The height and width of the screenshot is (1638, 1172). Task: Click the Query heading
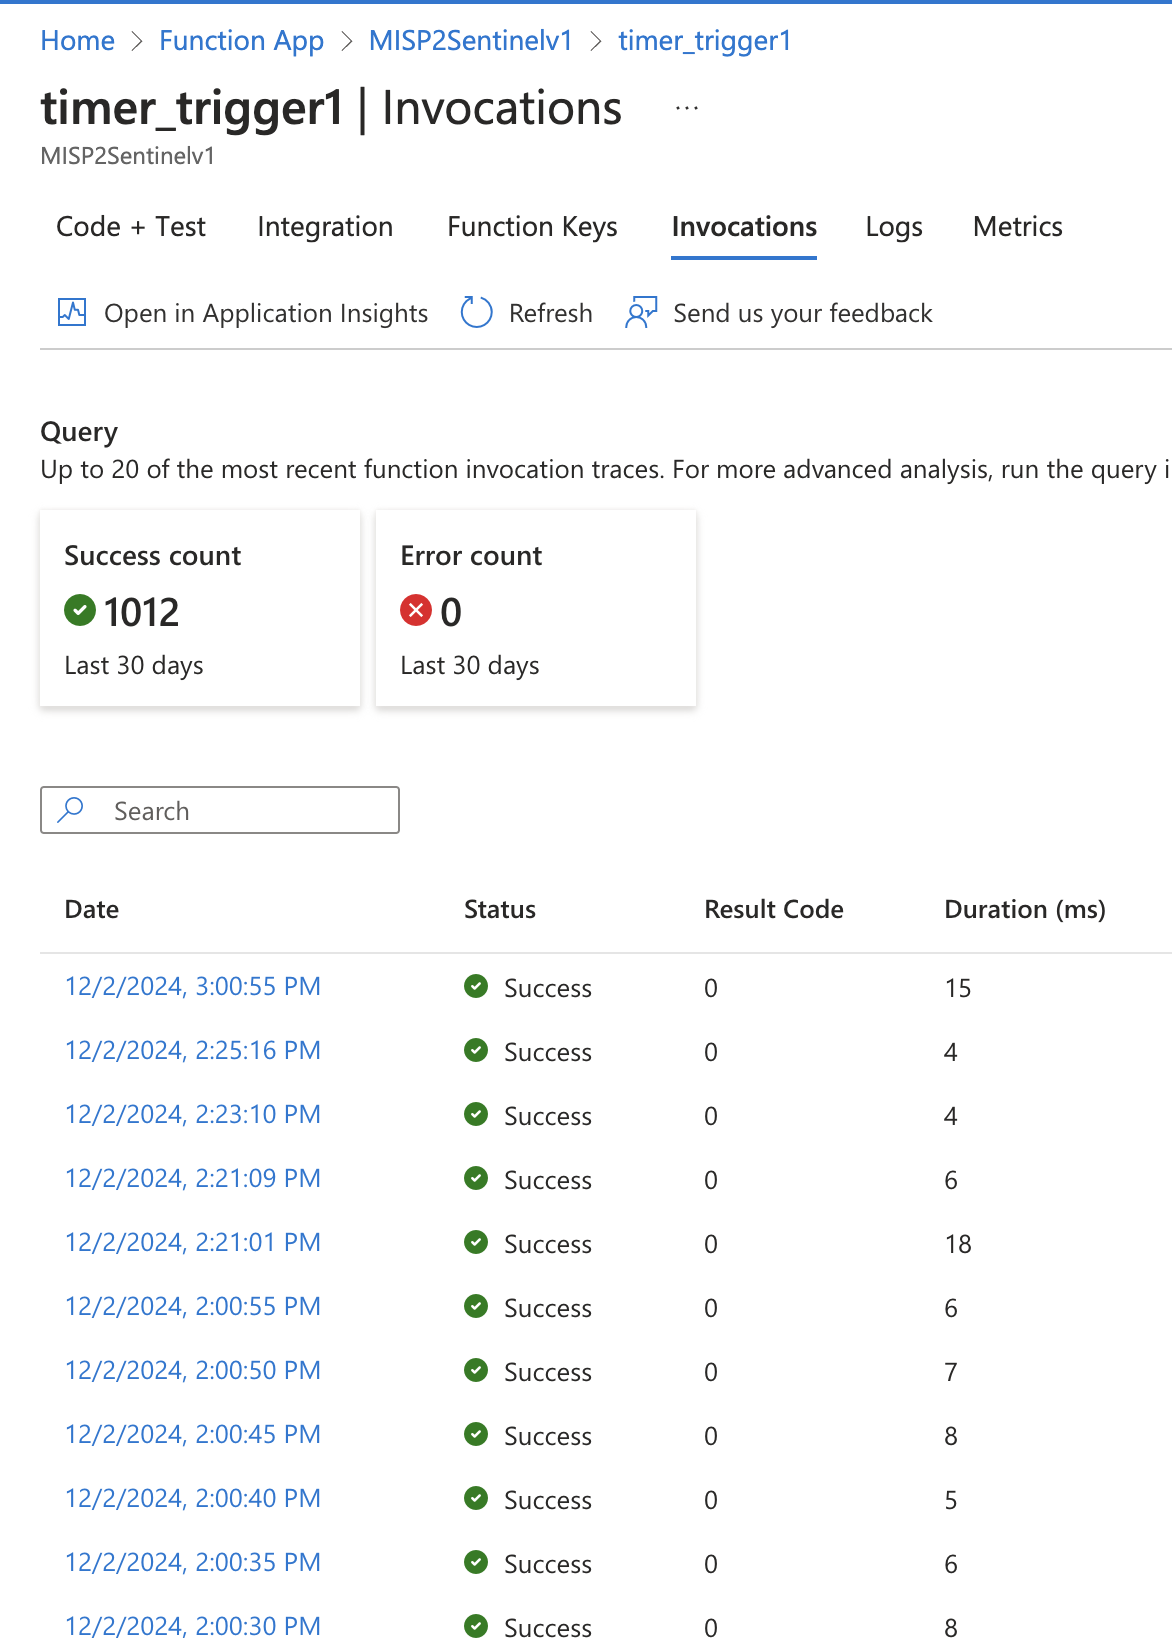[79, 432]
